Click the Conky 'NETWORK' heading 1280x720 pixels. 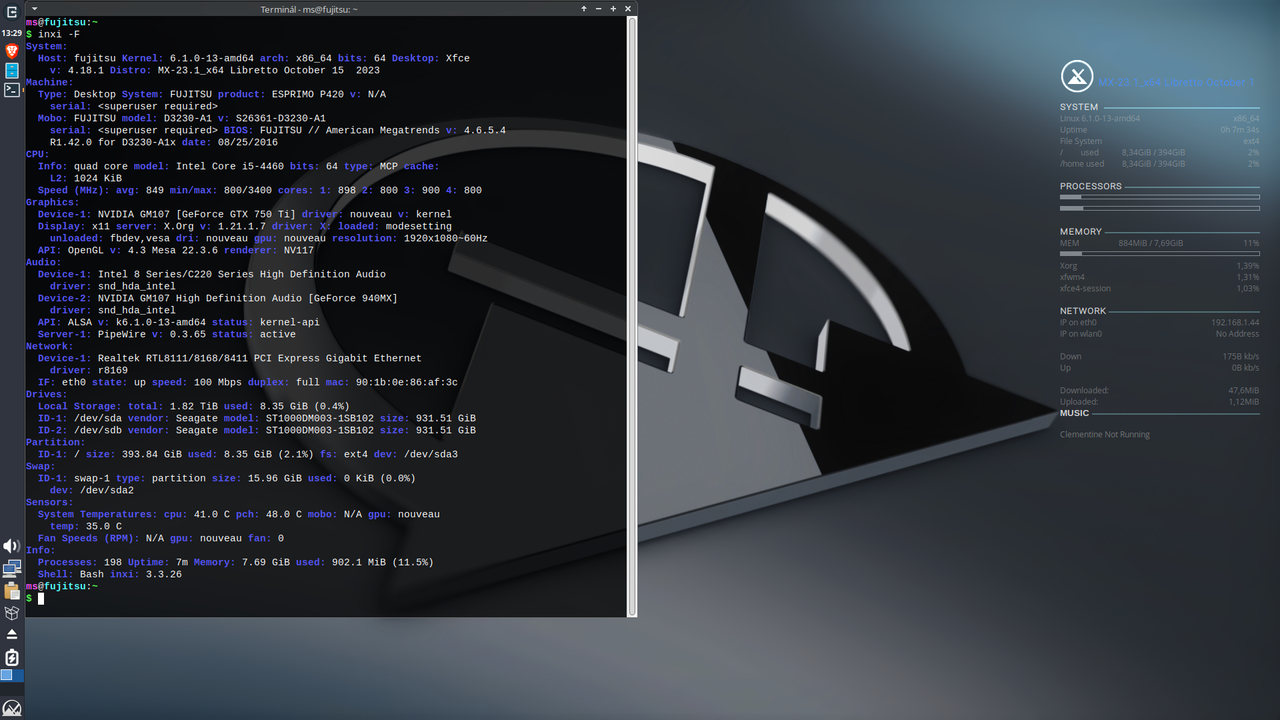click(x=1083, y=311)
